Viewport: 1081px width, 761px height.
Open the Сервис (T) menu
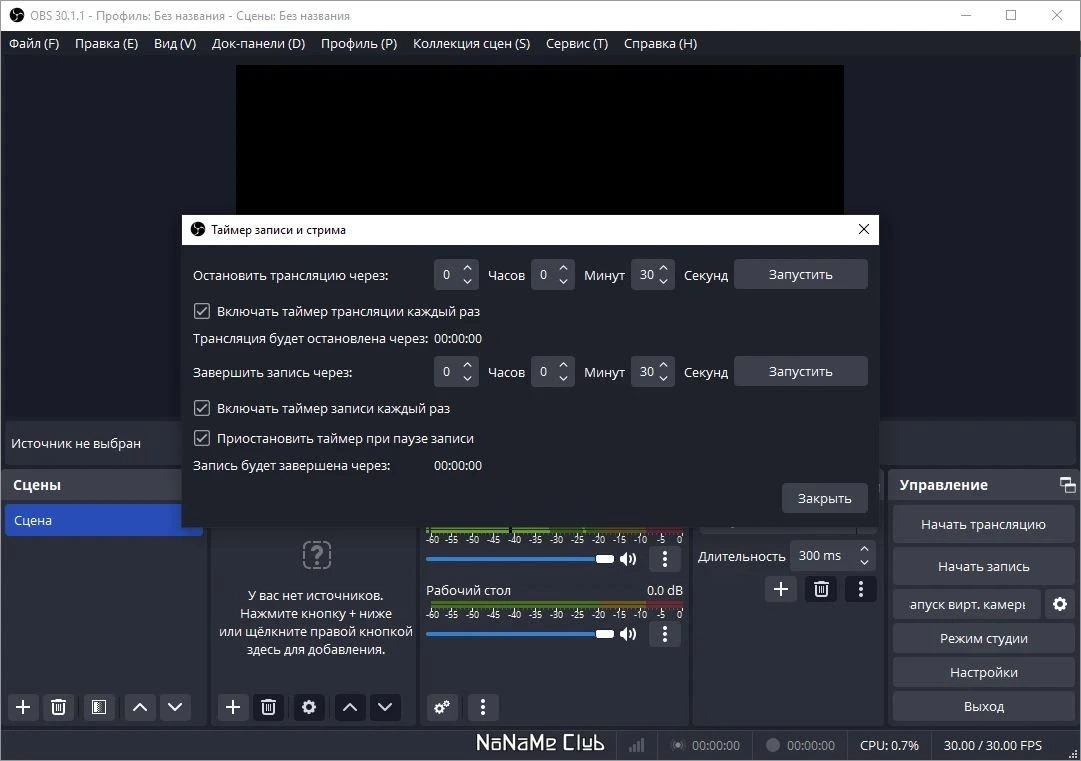click(577, 43)
